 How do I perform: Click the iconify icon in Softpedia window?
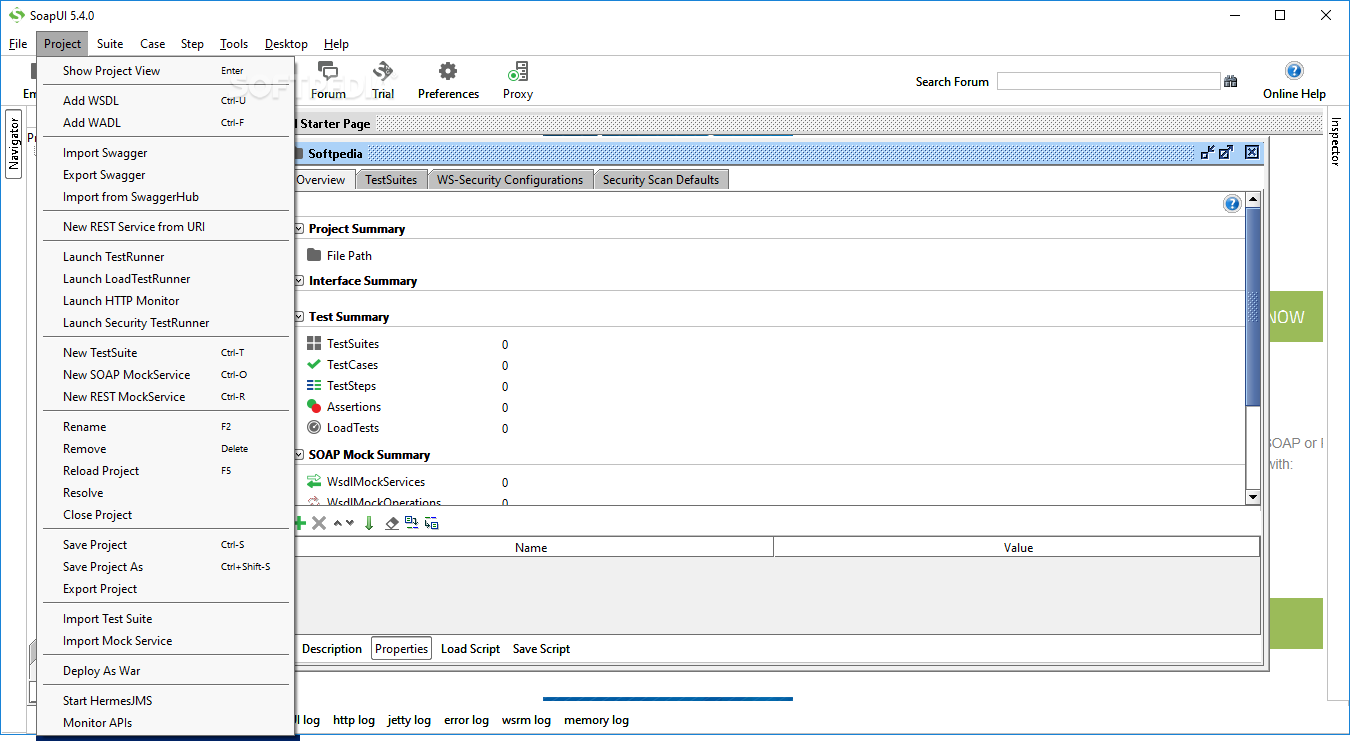tap(1208, 152)
